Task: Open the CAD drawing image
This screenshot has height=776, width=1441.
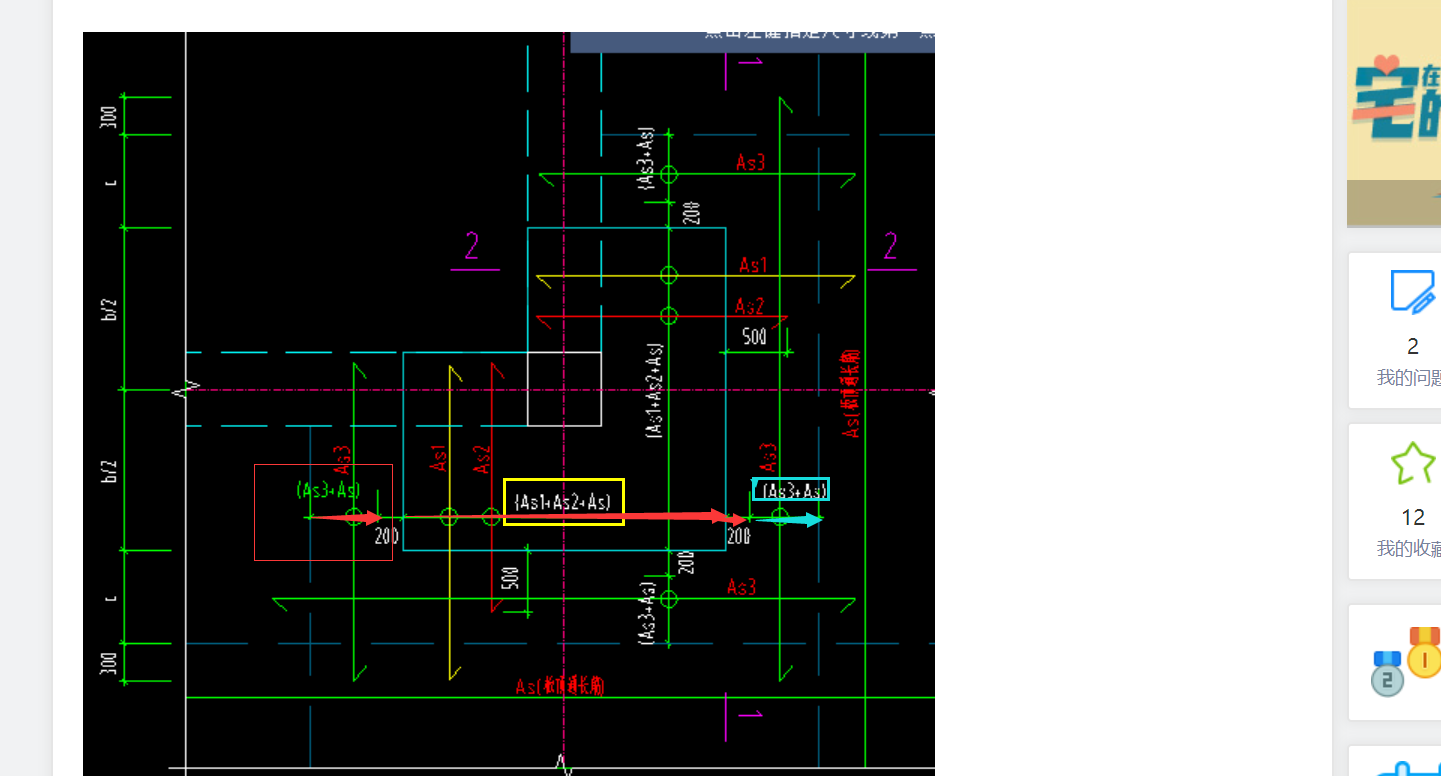Action: (x=509, y=404)
